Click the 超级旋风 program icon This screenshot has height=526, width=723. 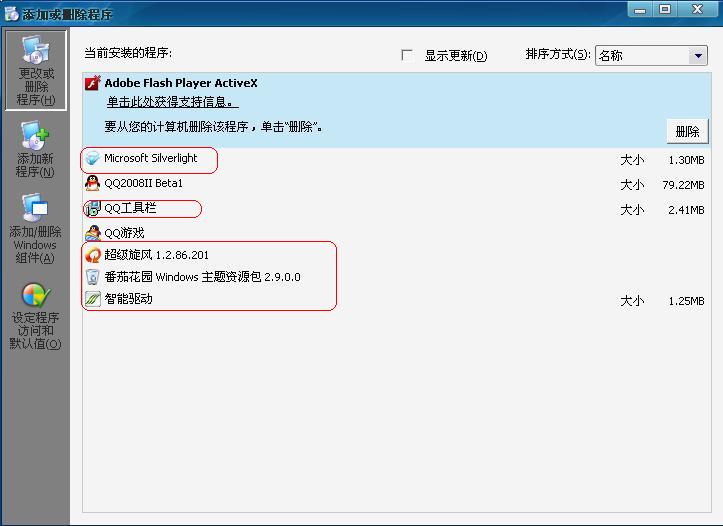point(93,255)
